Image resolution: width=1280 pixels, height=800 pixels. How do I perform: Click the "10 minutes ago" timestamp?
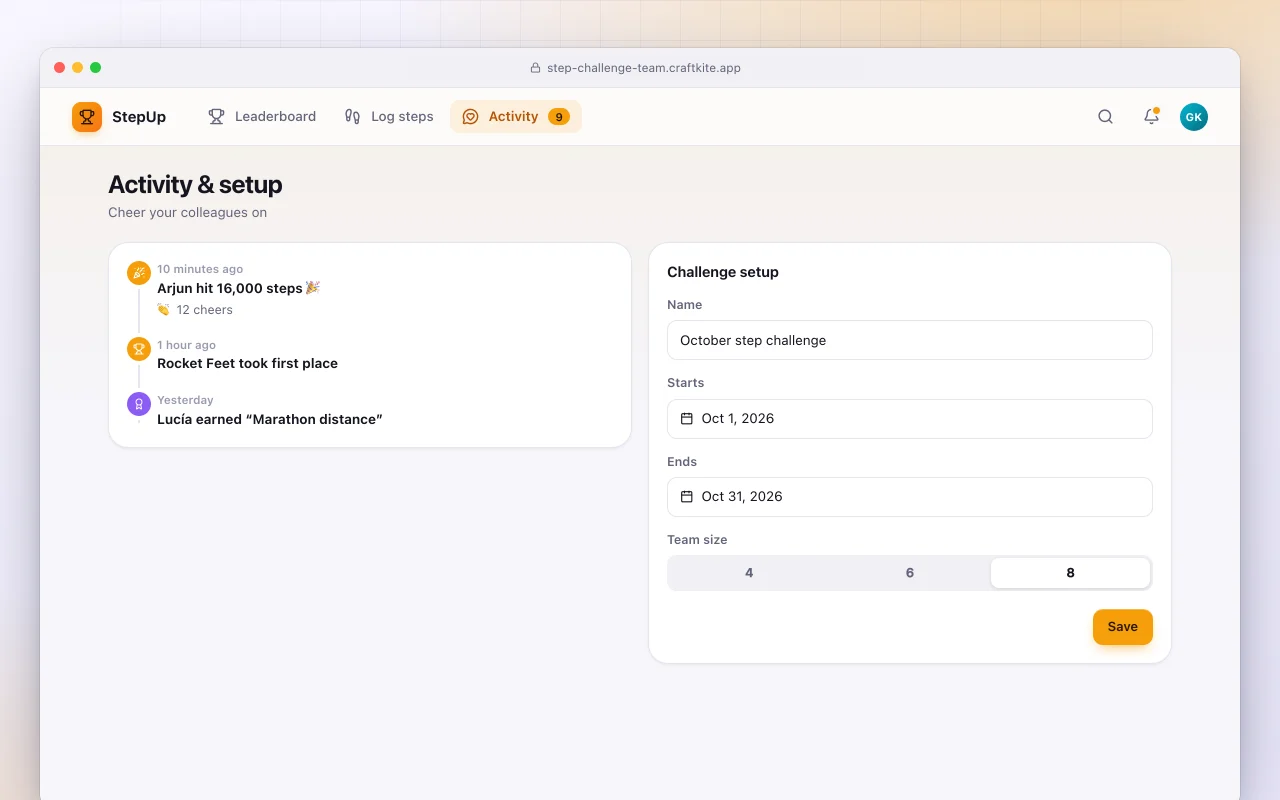200,269
